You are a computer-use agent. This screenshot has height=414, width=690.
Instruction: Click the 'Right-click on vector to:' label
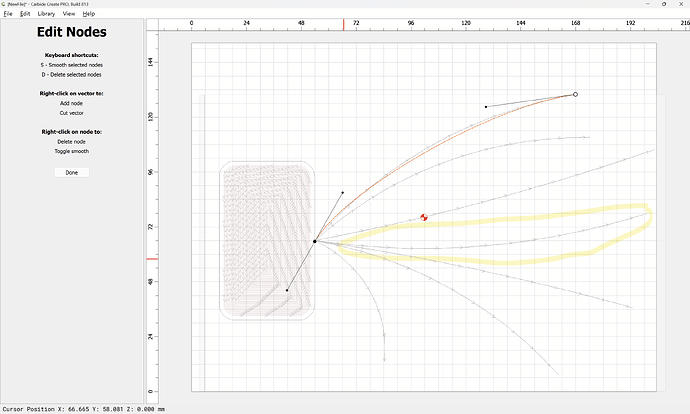72,94
